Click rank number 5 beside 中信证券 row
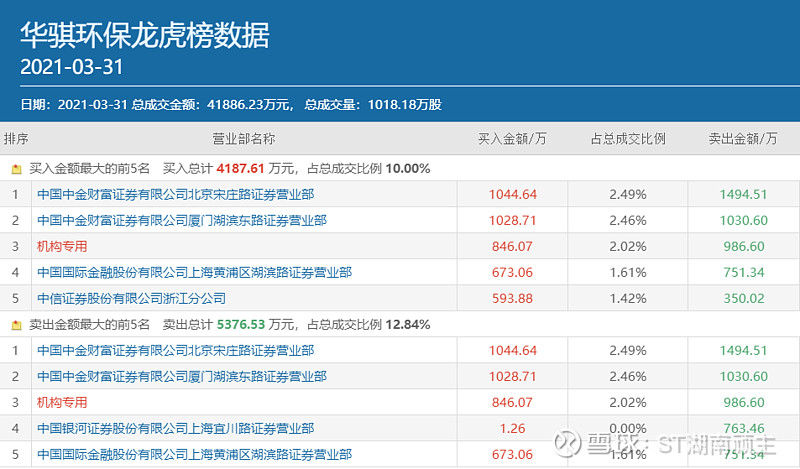The image size is (800, 469). pyautogui.click(x=15, y=299)
